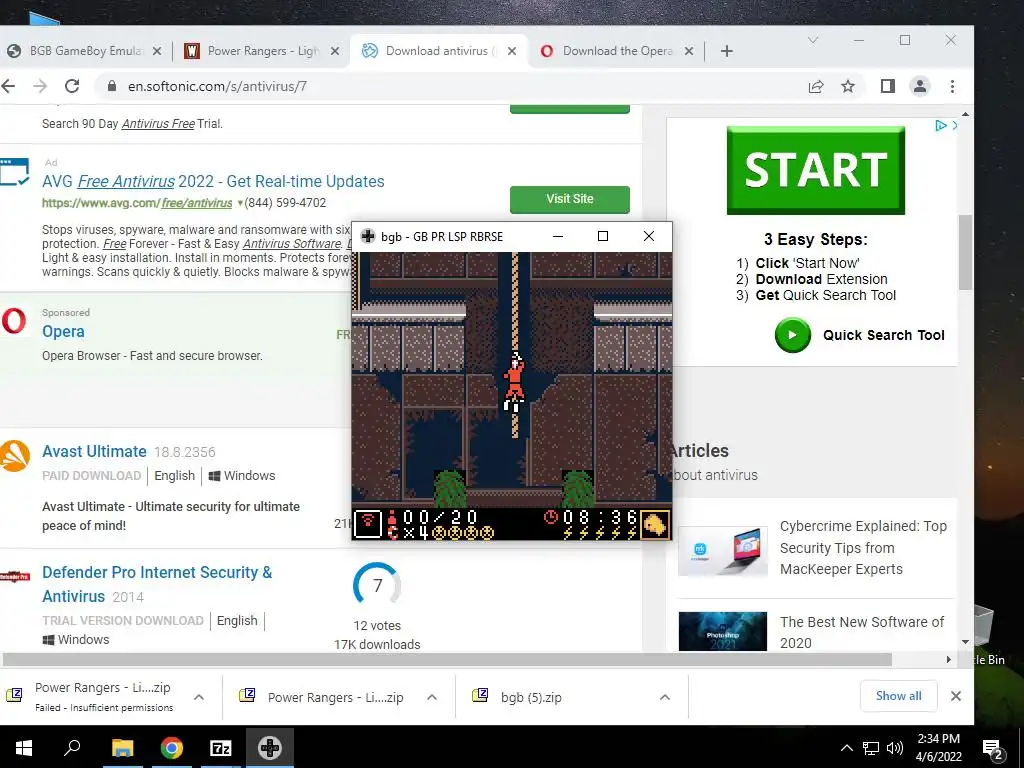
Task: Open taskbar search magnifier
Action: (72, 748)
